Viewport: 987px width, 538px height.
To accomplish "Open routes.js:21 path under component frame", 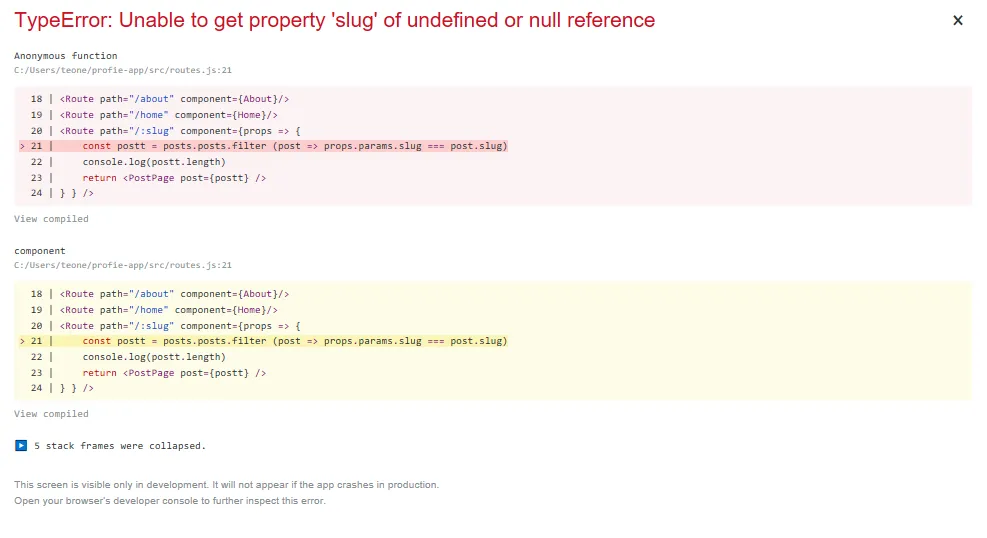I will click(123, 265).
